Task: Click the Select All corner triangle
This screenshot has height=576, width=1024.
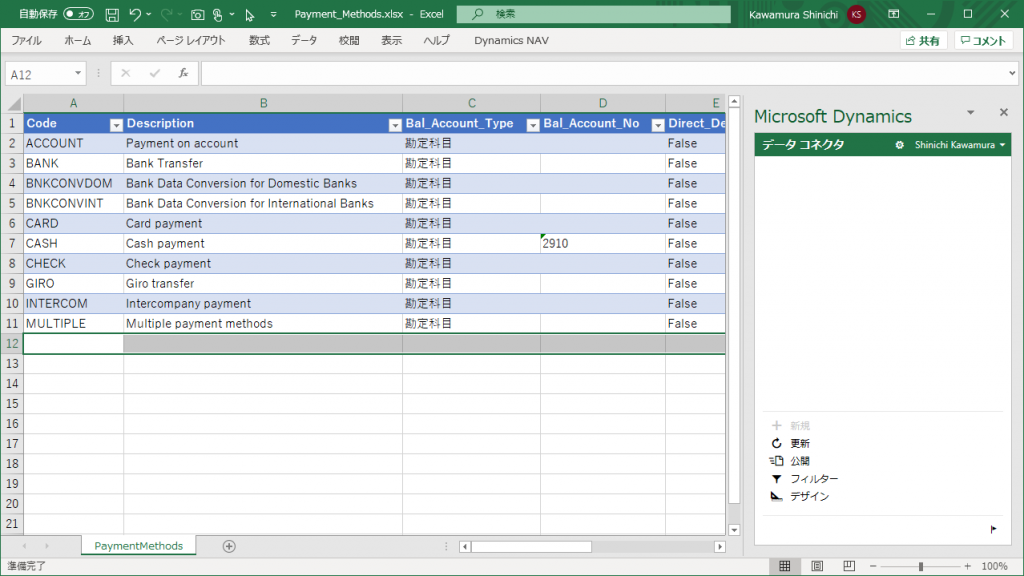Action: tap(13, 103)
